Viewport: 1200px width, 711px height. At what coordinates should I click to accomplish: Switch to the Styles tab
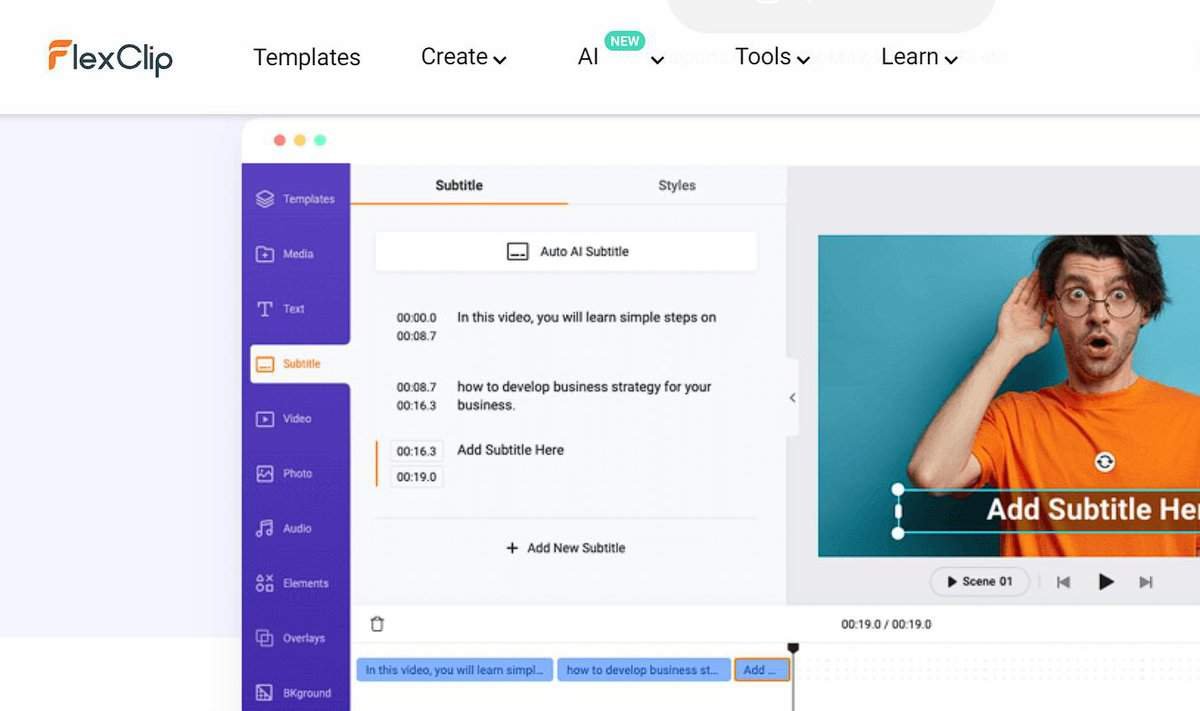[x=677, y=185]
